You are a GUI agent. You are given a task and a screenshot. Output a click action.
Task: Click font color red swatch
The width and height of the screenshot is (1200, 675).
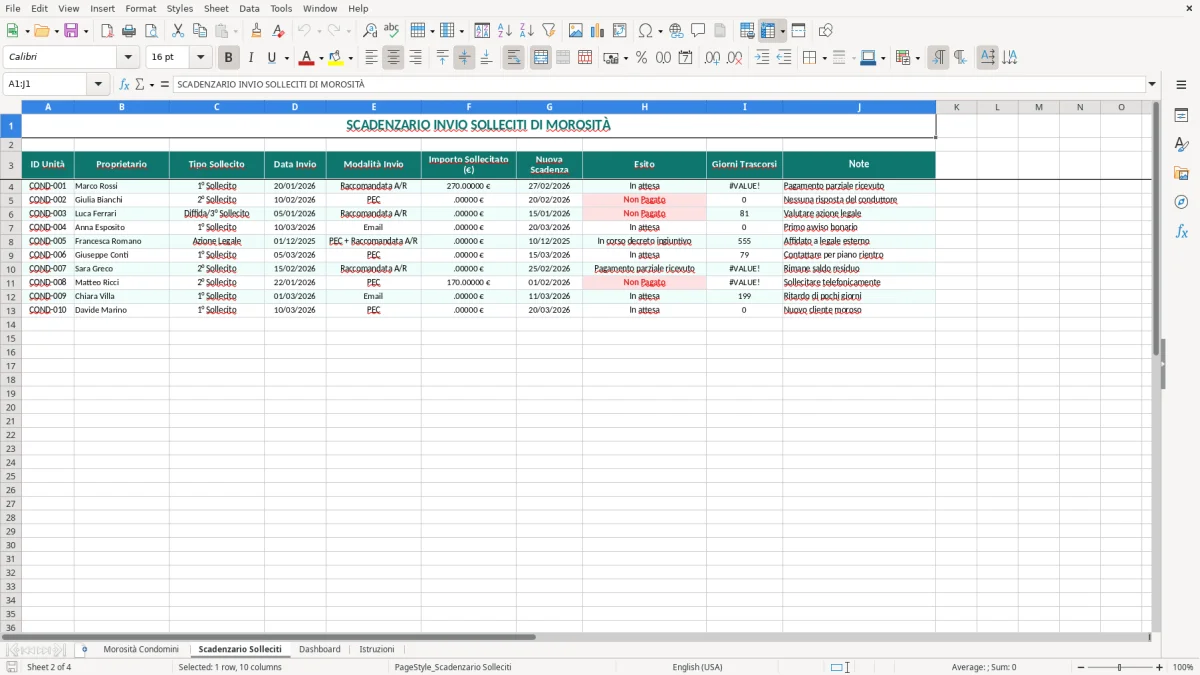click(x=307, y=58)
